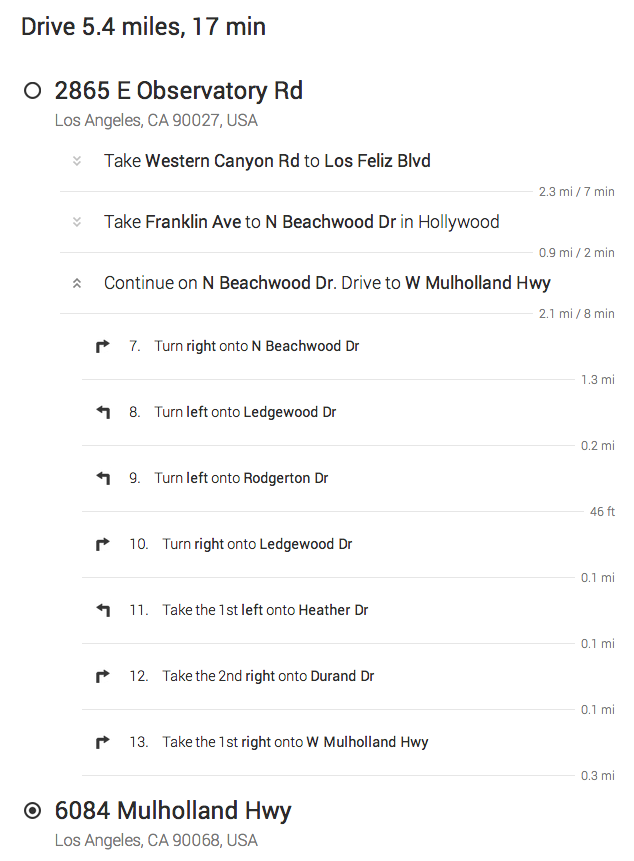Click left-turn arrow for Heather Dr step

click(x=103, y=610)
